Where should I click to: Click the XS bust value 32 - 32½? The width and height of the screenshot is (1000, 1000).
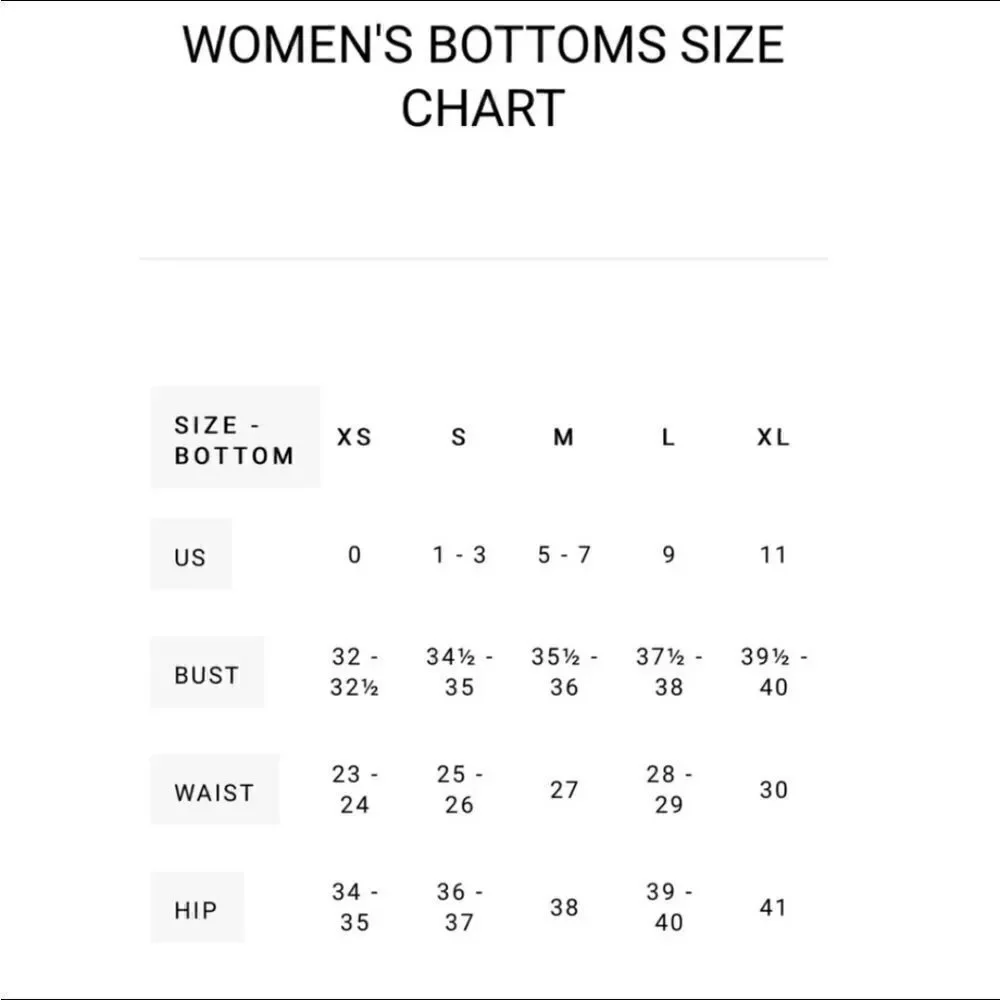coord(355,672)
